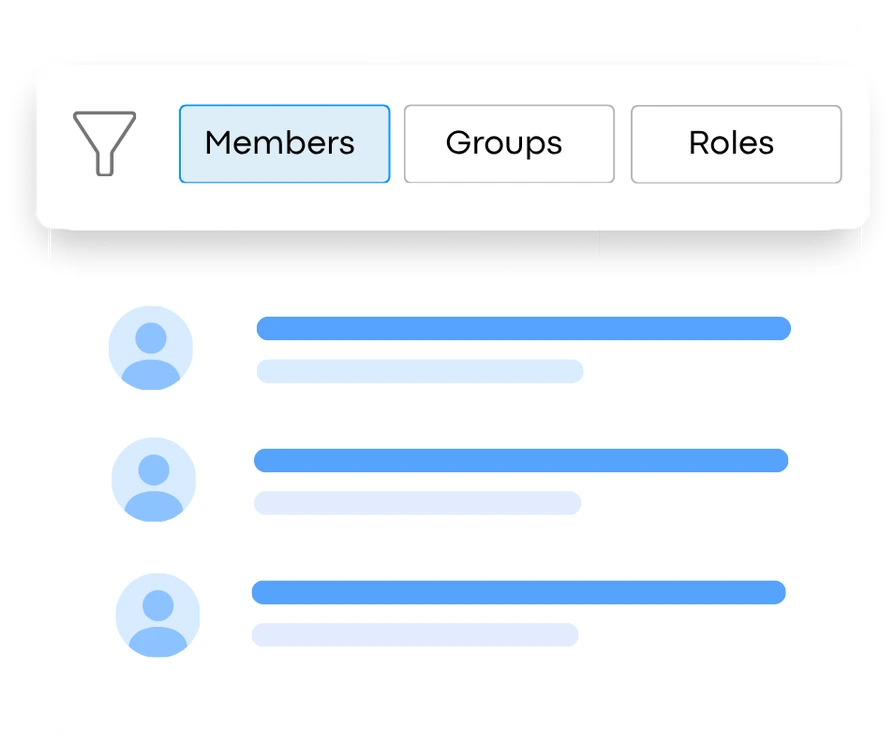Click the third member's light subtitle bar
This screenshot has width=896, height=744.
[415, 635]
